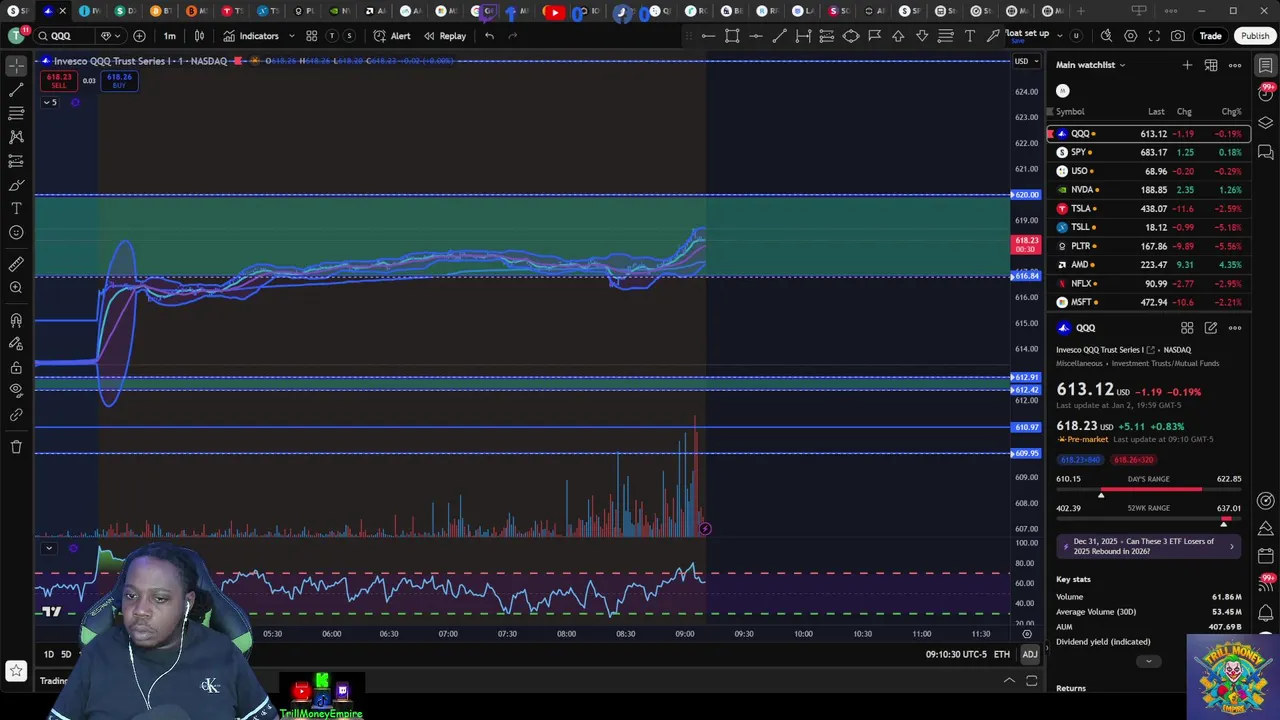This screenshot has width=1280, height=720.
Task: Open the patterns tool in left toolbar
Action: [16, 137]
